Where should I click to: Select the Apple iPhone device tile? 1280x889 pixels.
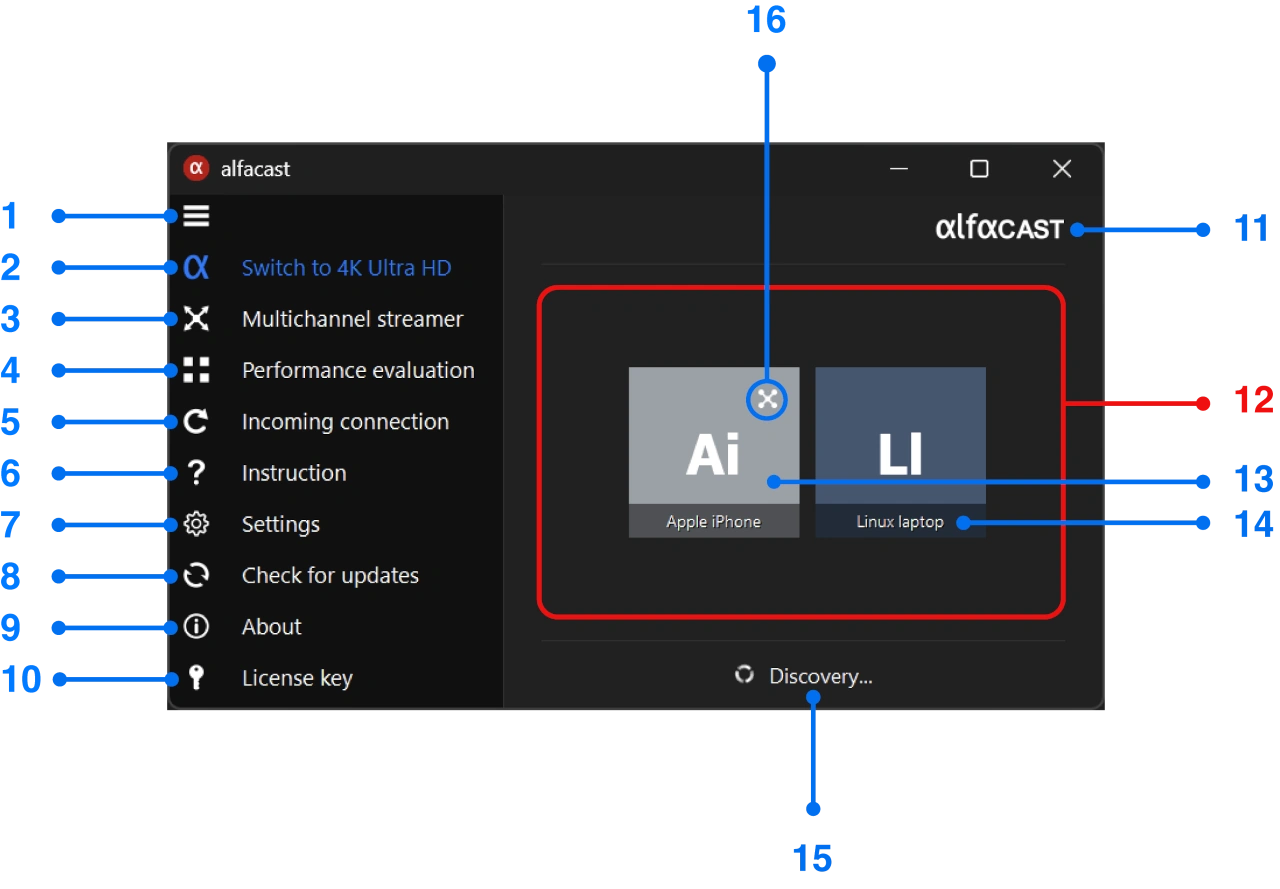click(x=713, y=452)
